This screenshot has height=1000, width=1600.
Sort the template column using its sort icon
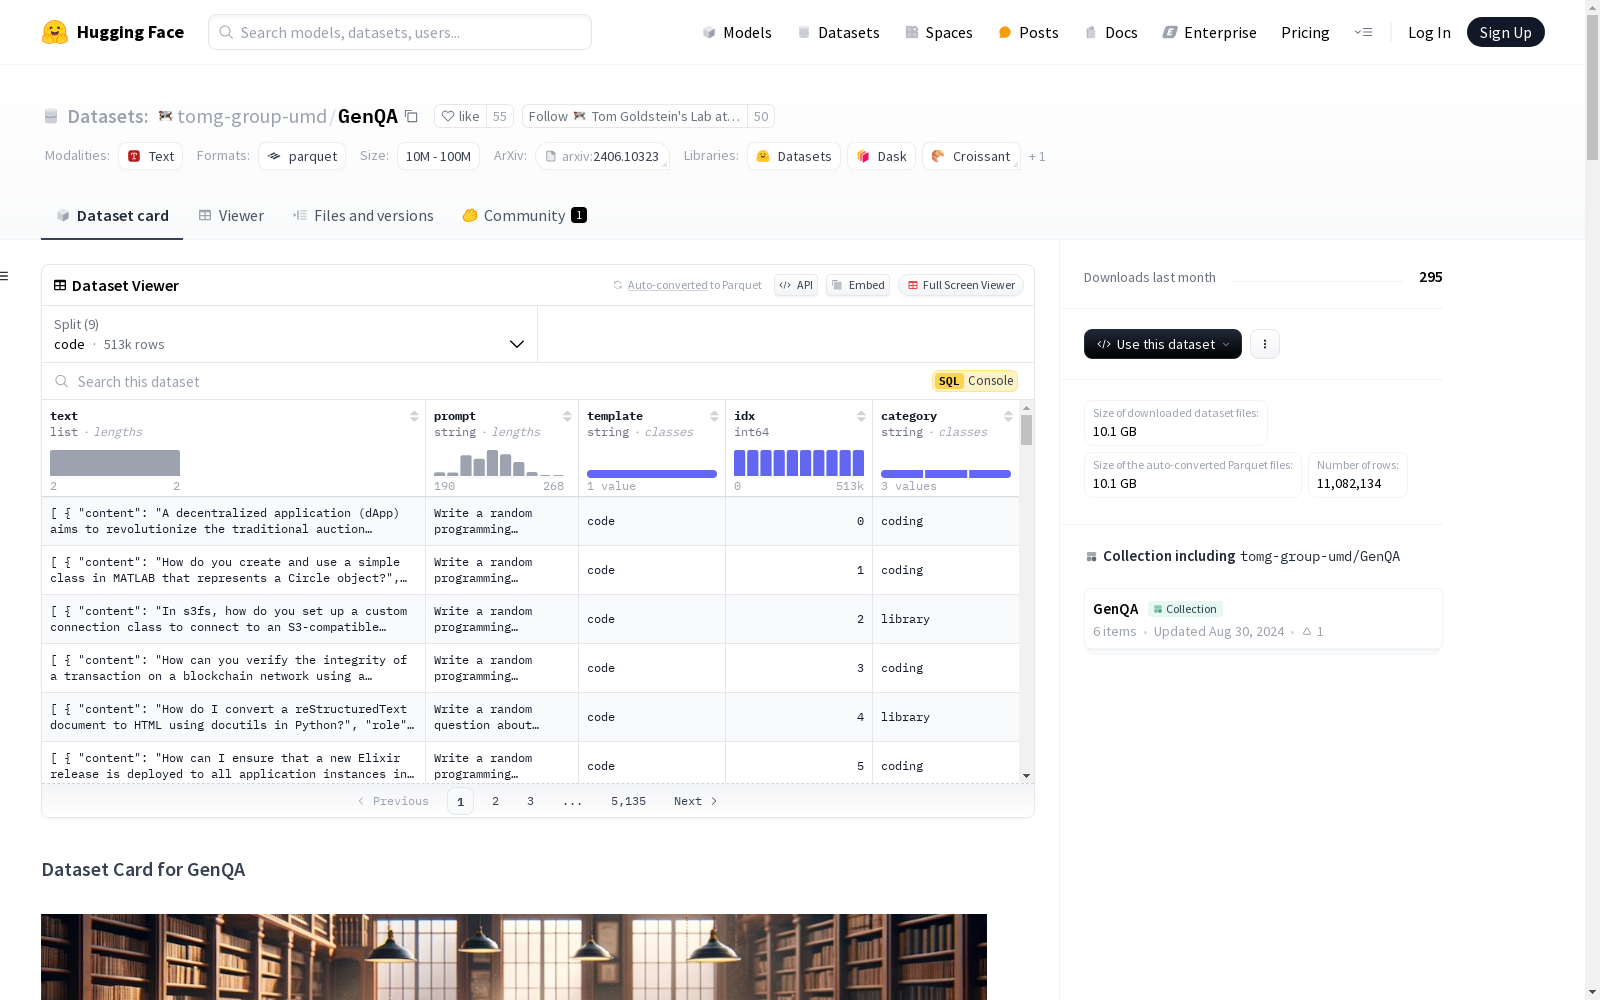click(x=714, y=416)
